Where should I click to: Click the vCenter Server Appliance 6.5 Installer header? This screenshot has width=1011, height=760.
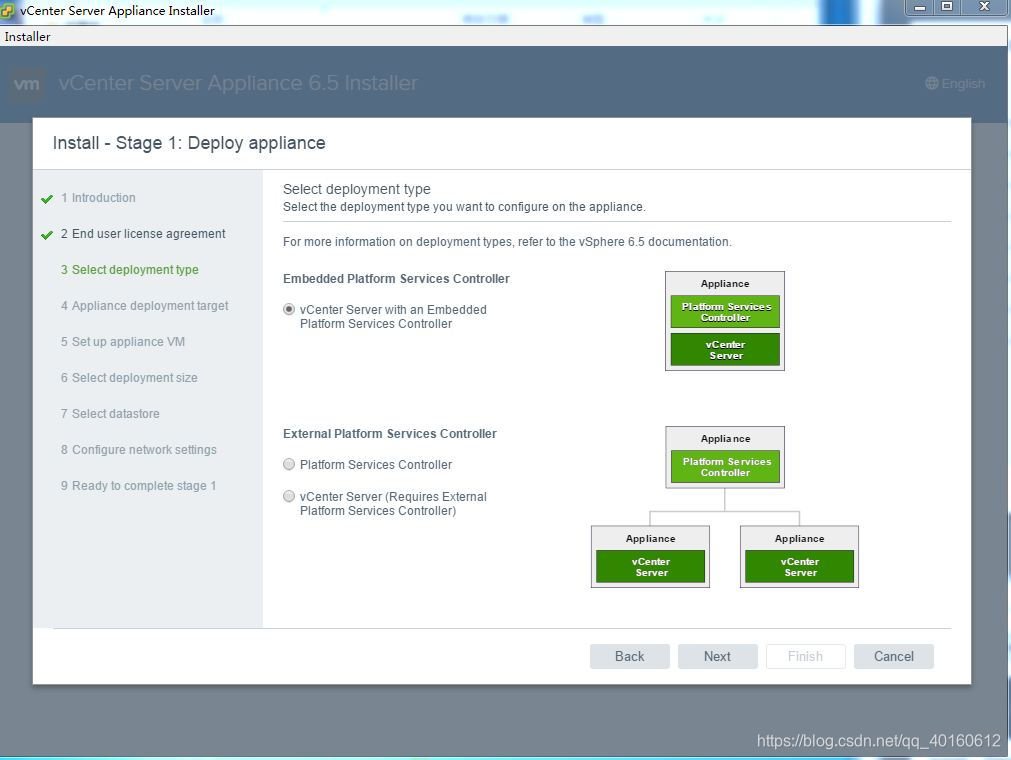click(238, 83)
